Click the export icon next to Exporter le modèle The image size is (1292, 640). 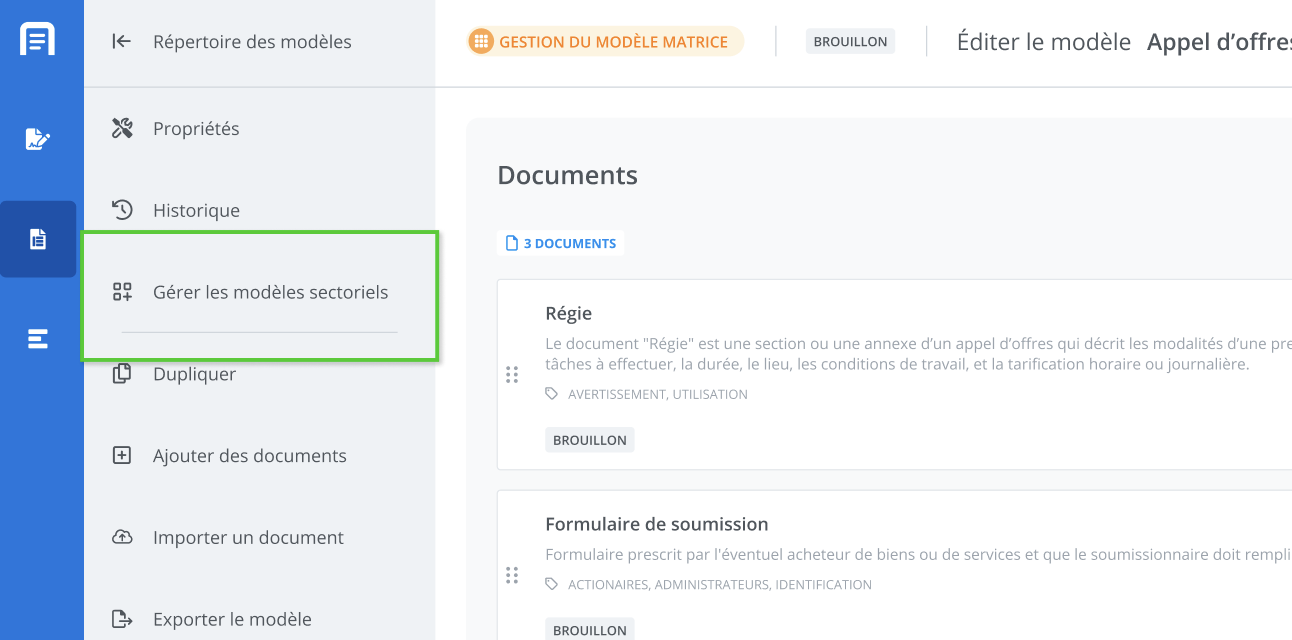pos(122,620)
